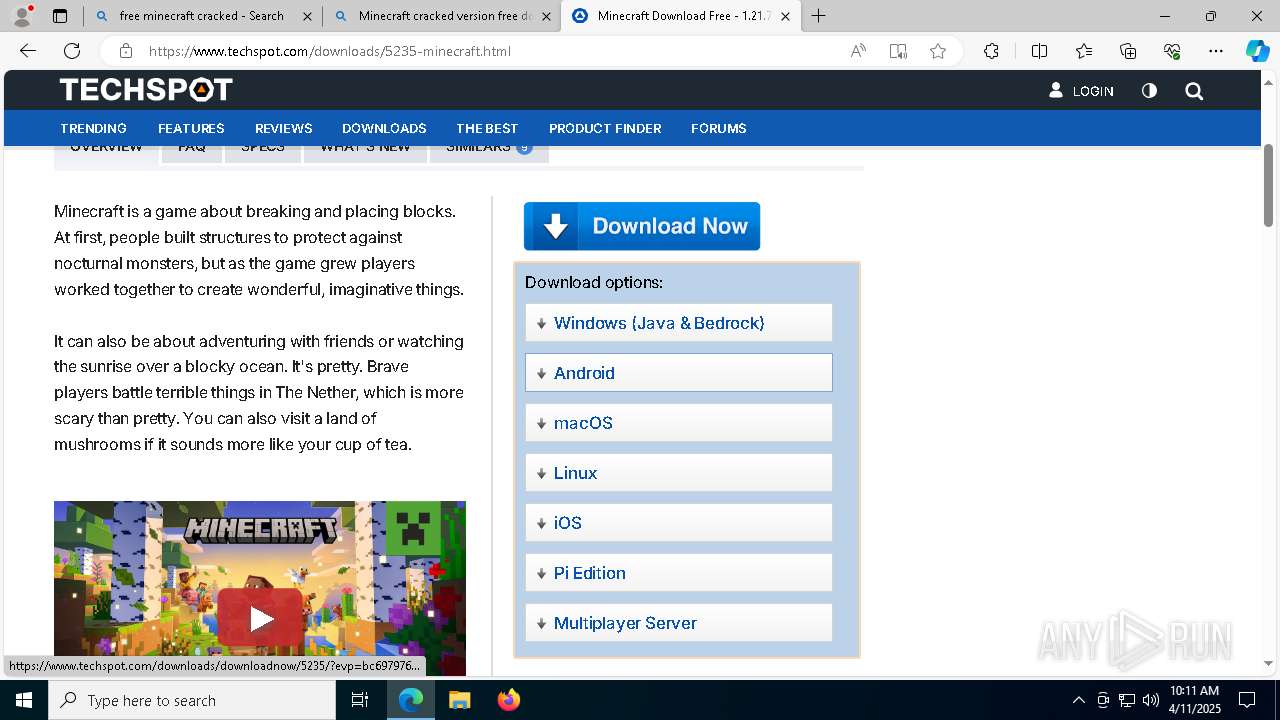This screenshot has height=720, width=1280.
Task: Open the site information lock icon
Action: (125, 51)
